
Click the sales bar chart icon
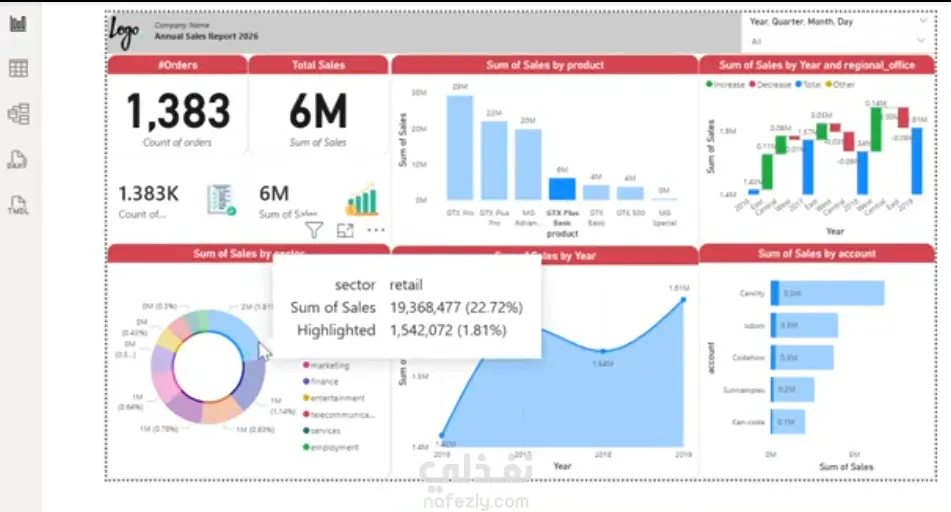tap(363, 199)
